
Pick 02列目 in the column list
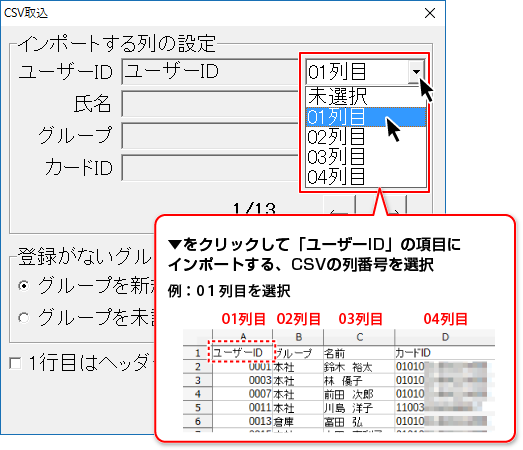[366, 137]
